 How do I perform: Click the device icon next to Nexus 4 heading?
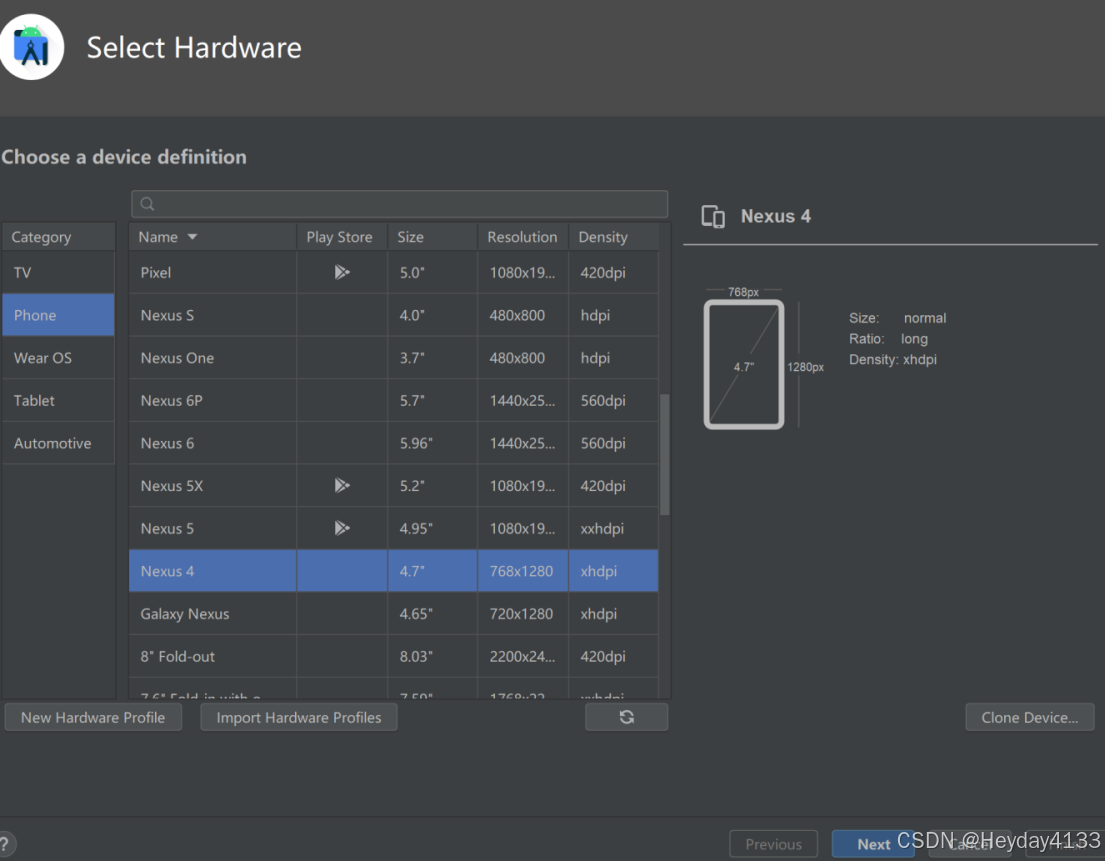coord(712,216)
